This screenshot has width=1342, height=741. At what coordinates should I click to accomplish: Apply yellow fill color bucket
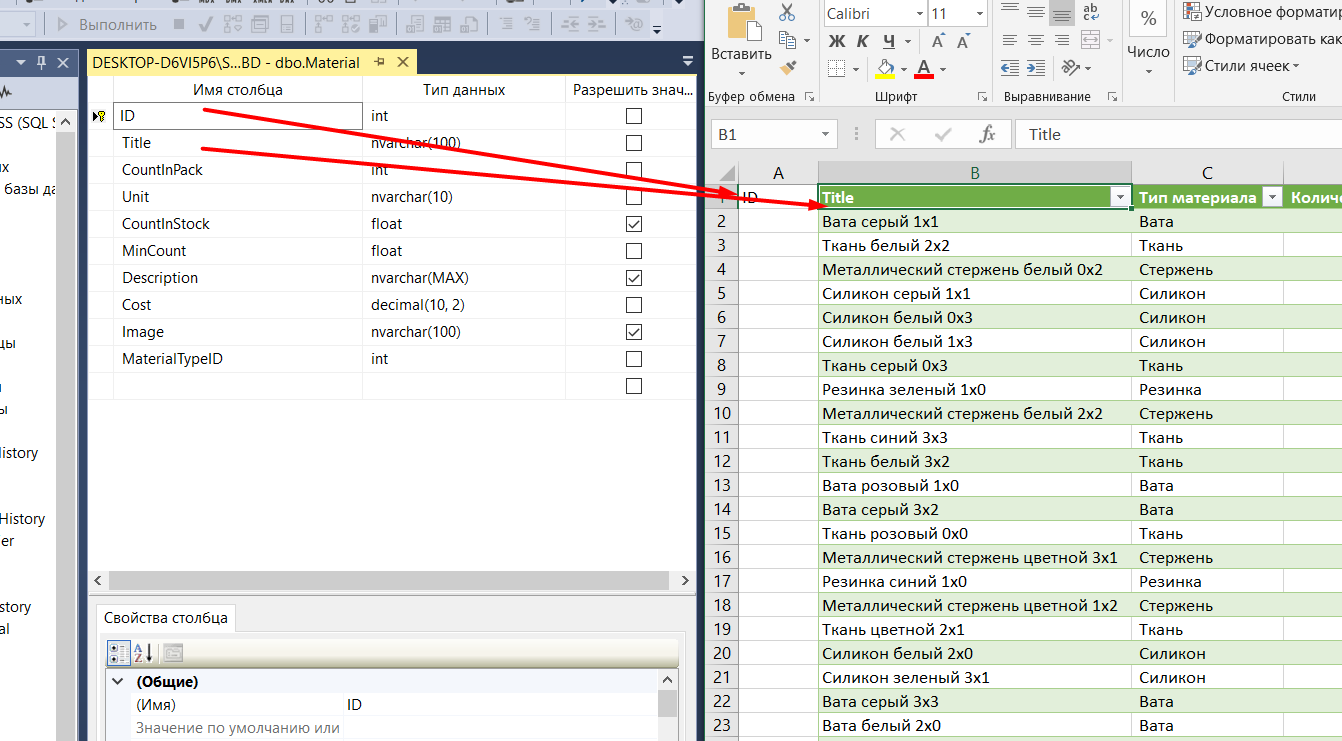(885, 68)
